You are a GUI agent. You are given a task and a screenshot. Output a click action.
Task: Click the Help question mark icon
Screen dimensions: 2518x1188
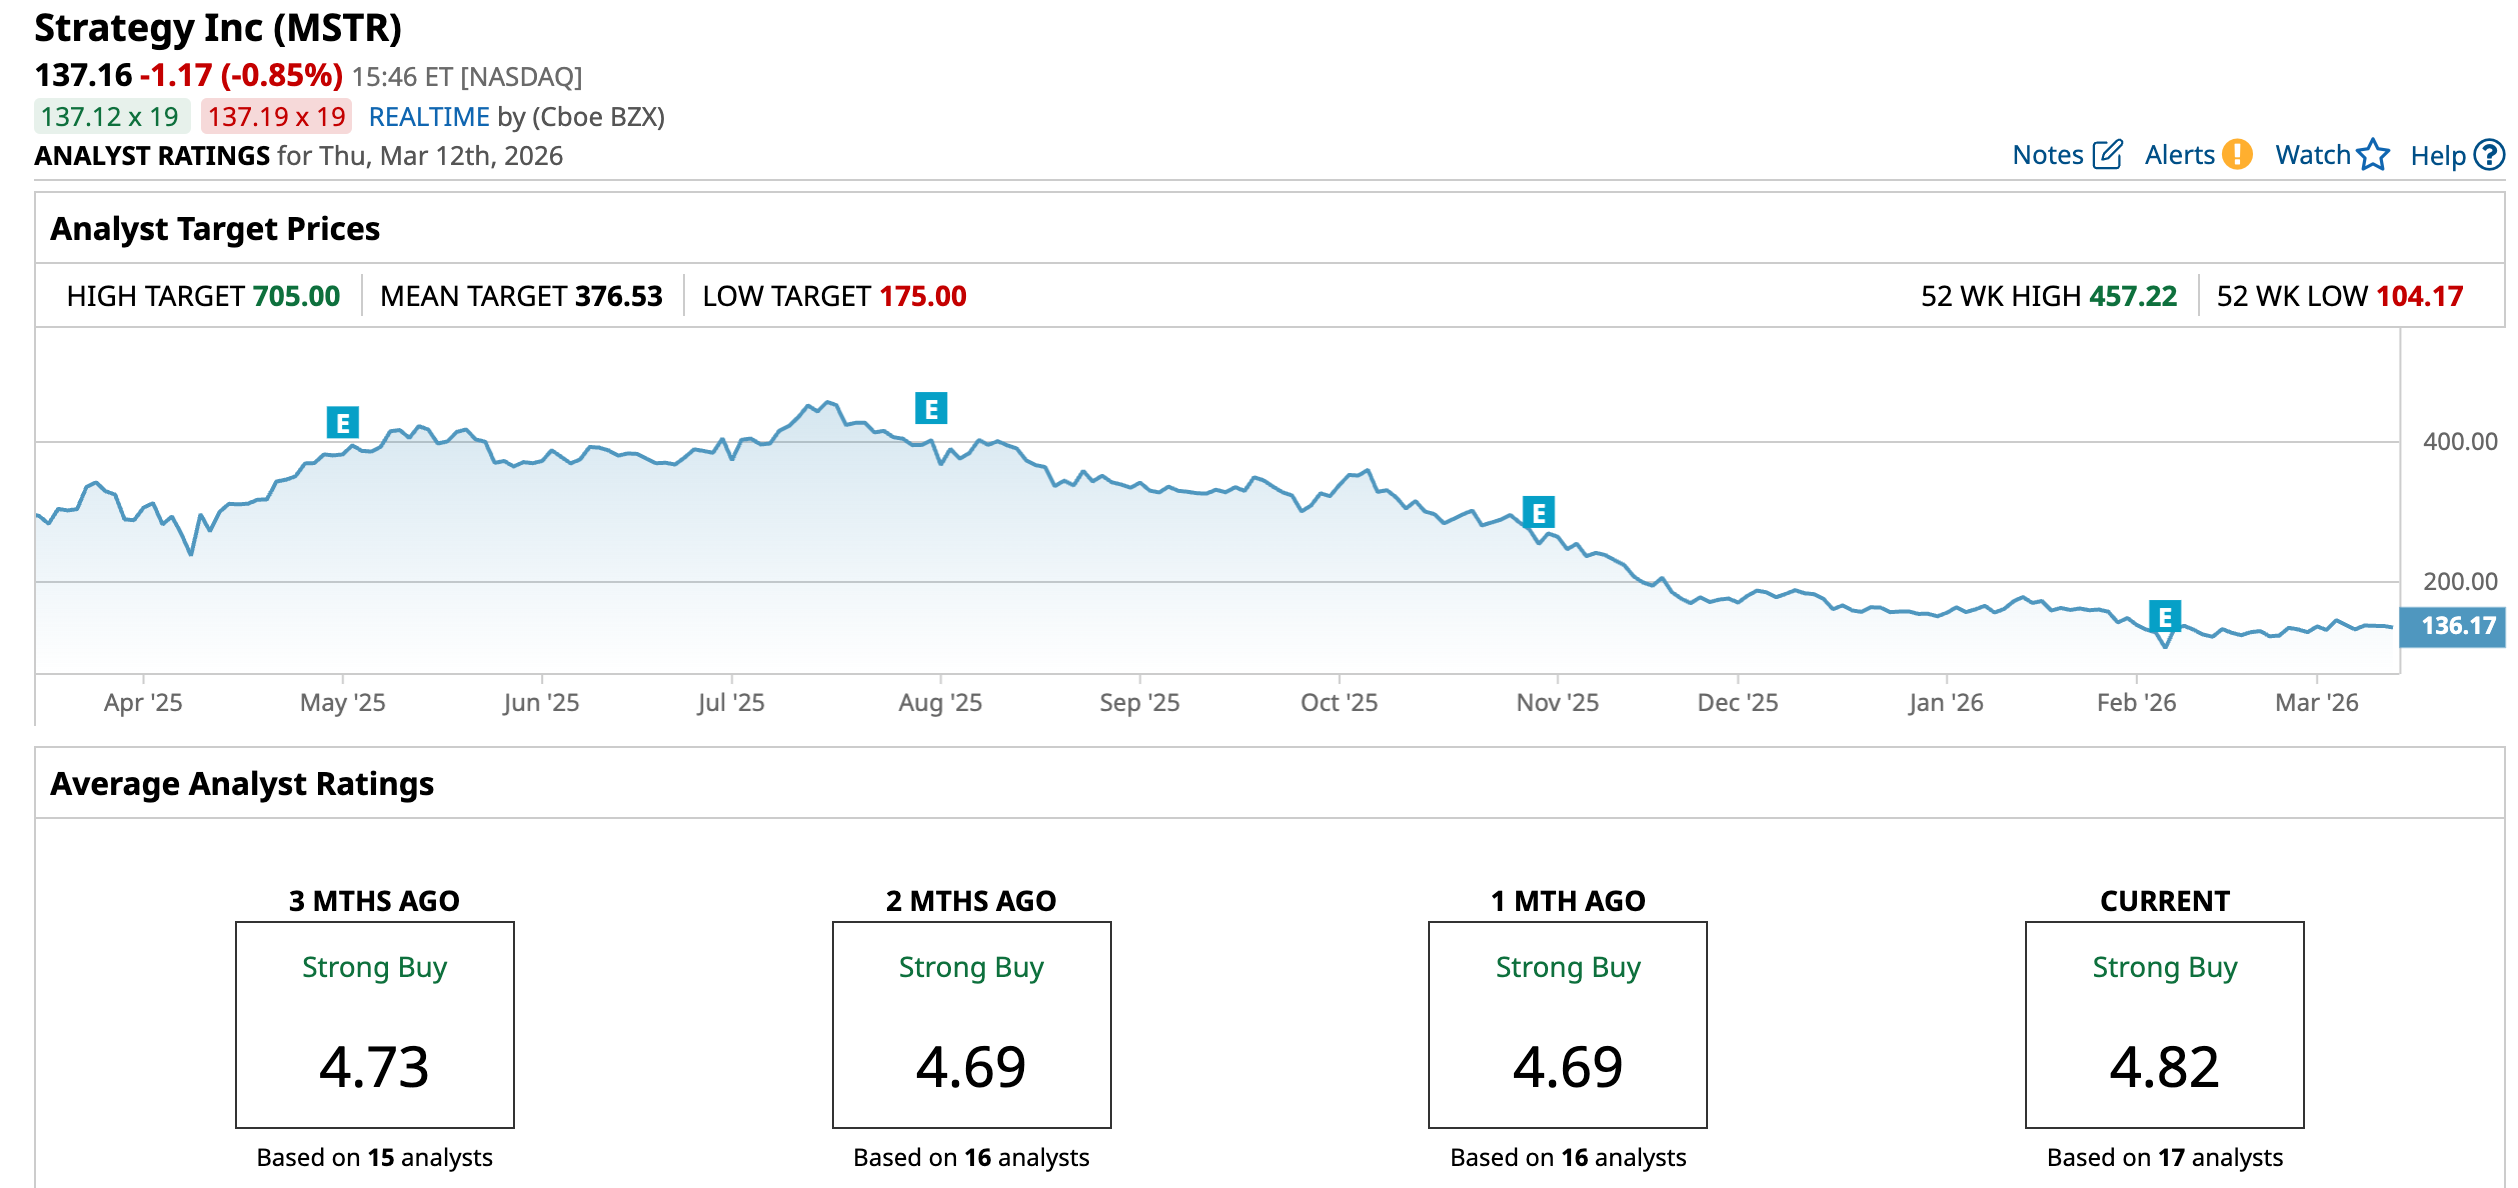point(2489,155)
